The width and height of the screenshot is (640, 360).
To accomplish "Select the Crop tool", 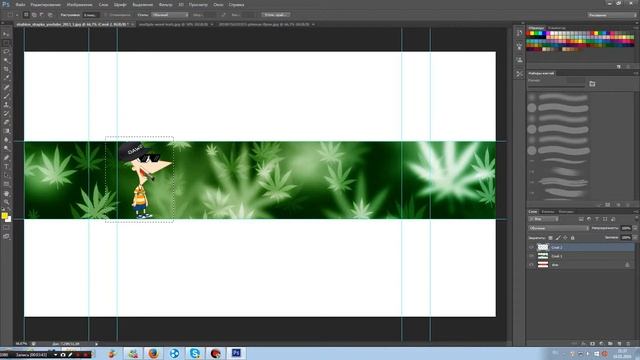I will 6,69.
